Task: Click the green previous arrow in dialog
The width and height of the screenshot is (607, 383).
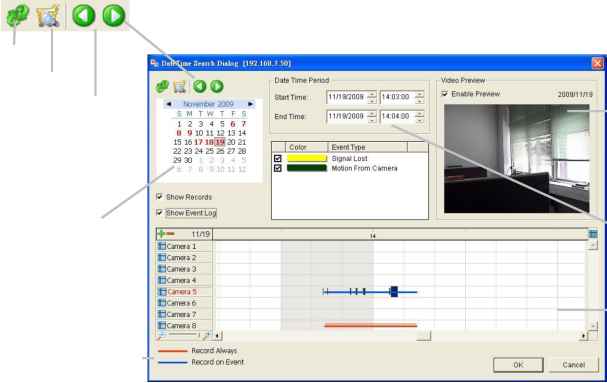Action: [200, 86]
